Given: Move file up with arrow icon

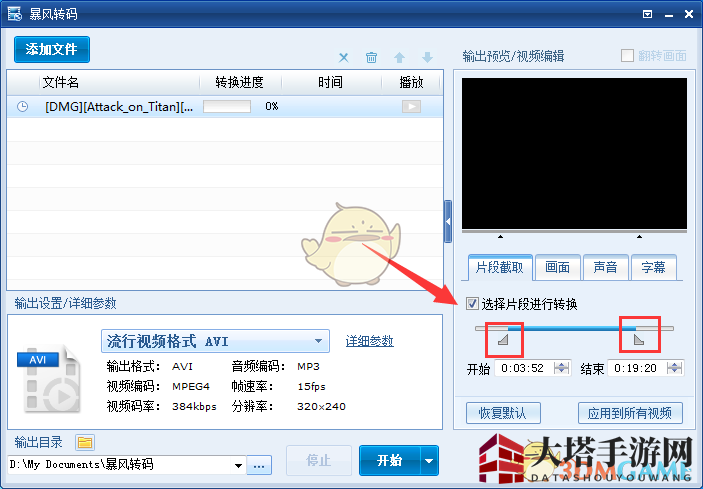Looking at the screenshot, I should click(x=400, y=58).
